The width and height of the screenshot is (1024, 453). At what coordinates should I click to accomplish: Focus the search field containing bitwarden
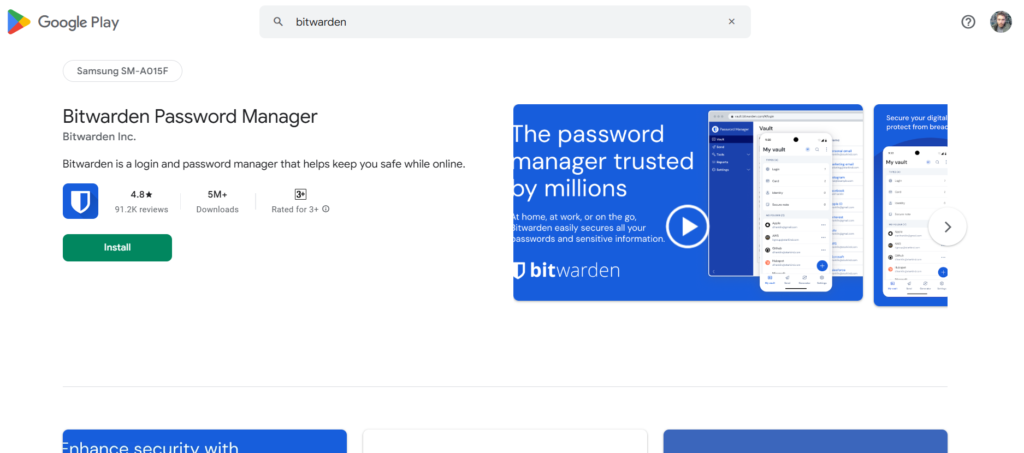tap(505, 22)
